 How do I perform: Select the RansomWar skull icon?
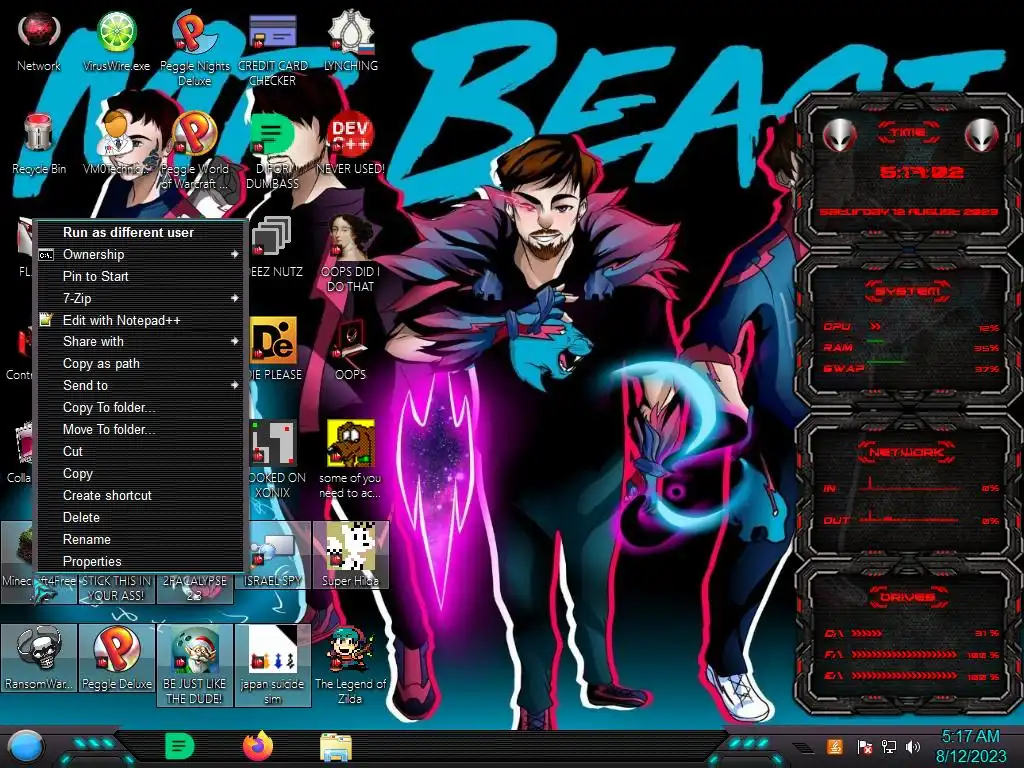(x=39, y=658)
